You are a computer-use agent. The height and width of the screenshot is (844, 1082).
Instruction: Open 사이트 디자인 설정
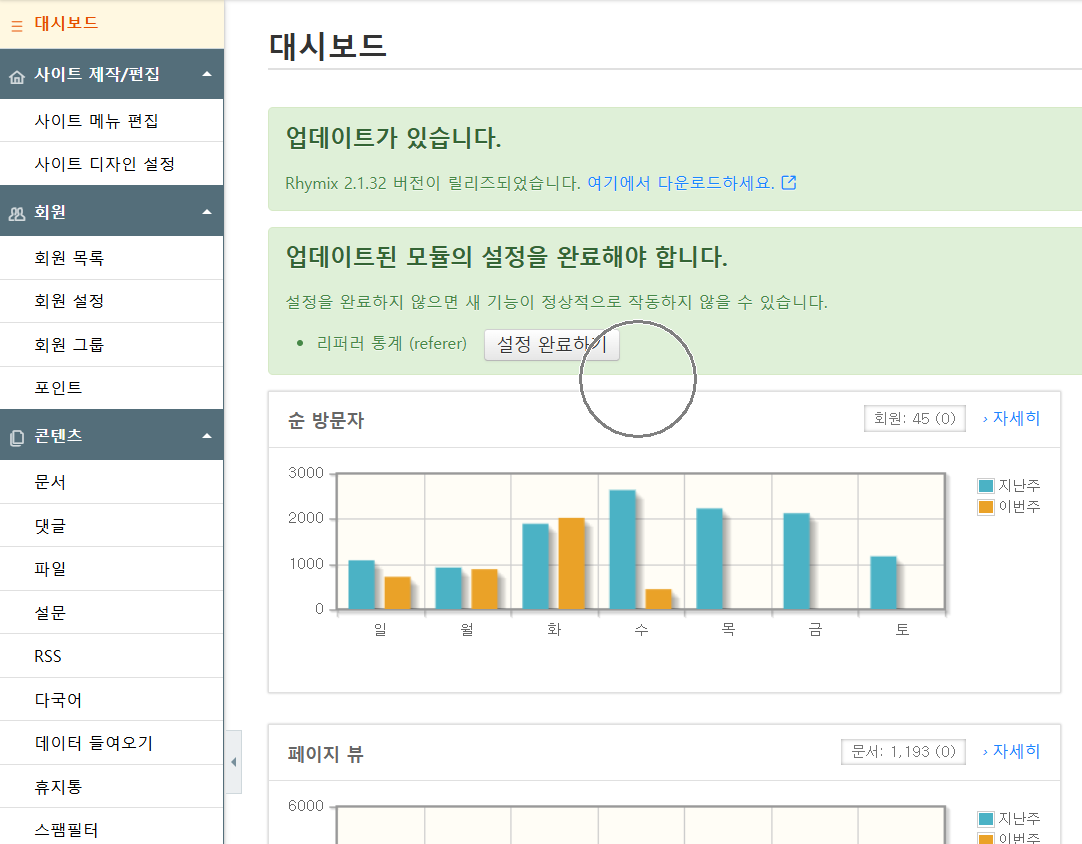112,164
